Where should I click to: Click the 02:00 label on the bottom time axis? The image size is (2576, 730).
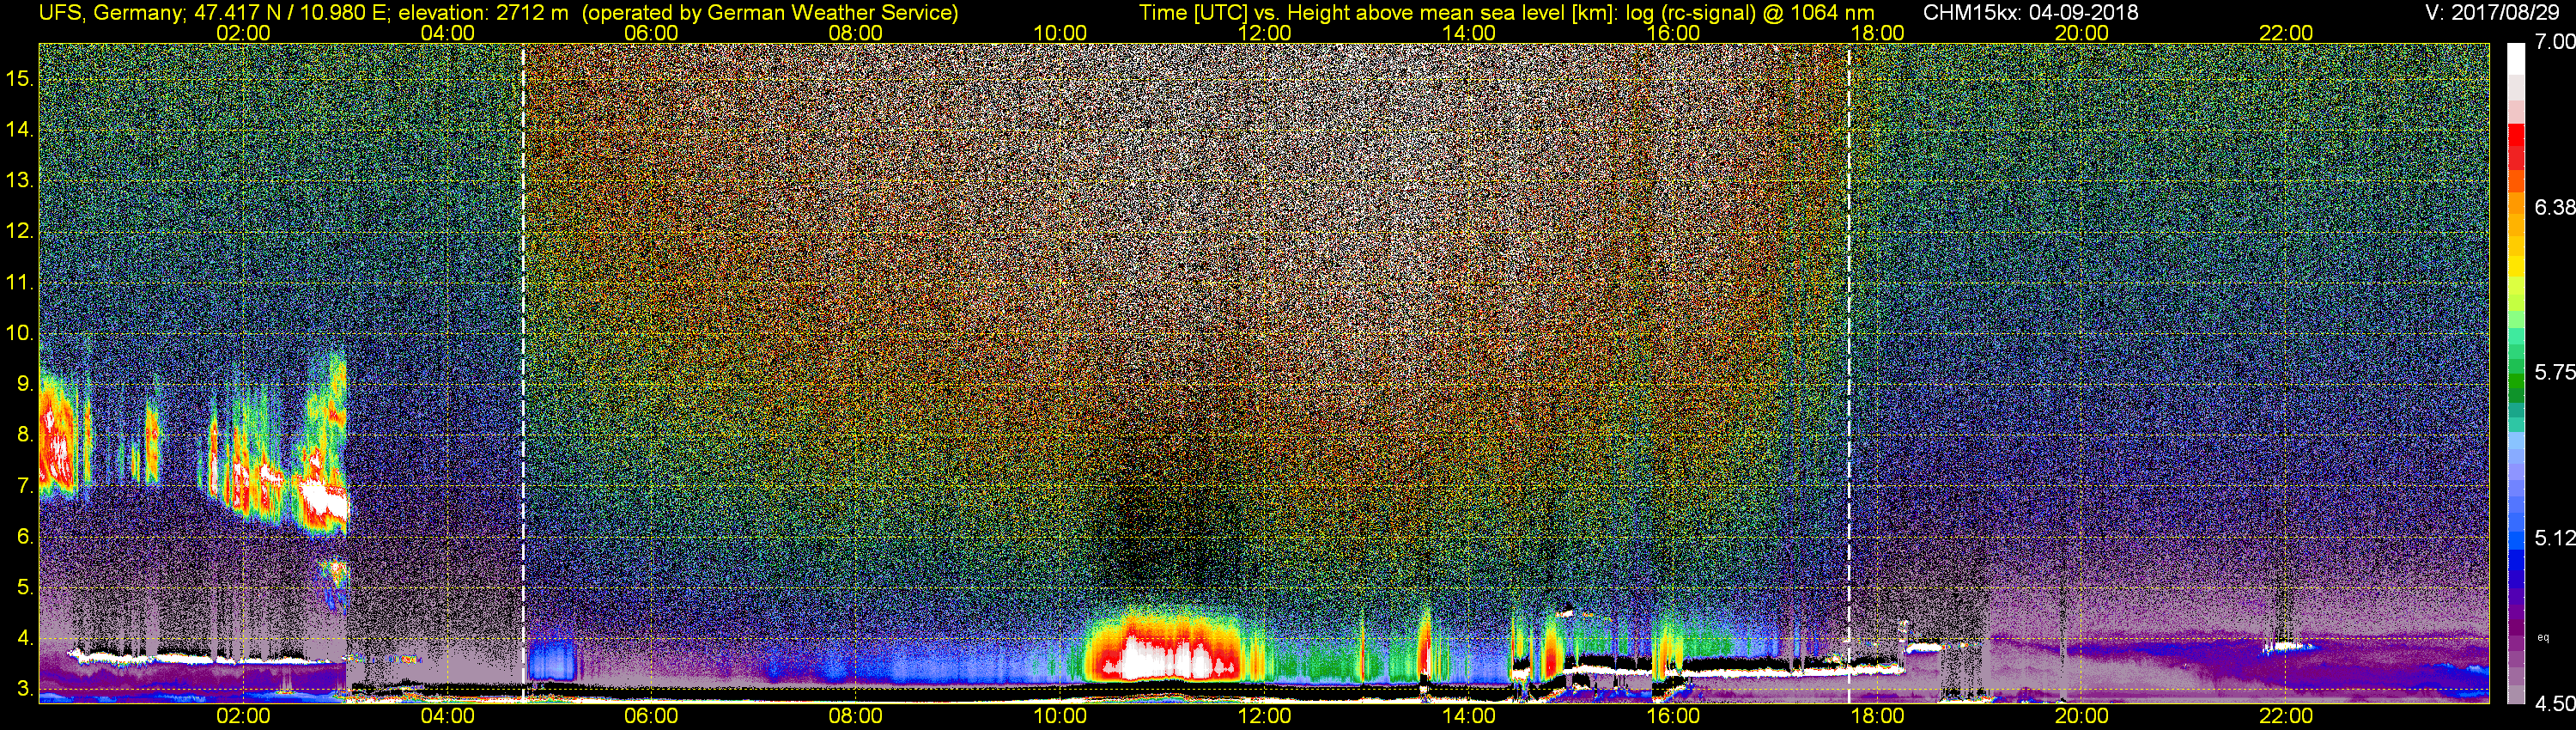(x=243, y=716)
